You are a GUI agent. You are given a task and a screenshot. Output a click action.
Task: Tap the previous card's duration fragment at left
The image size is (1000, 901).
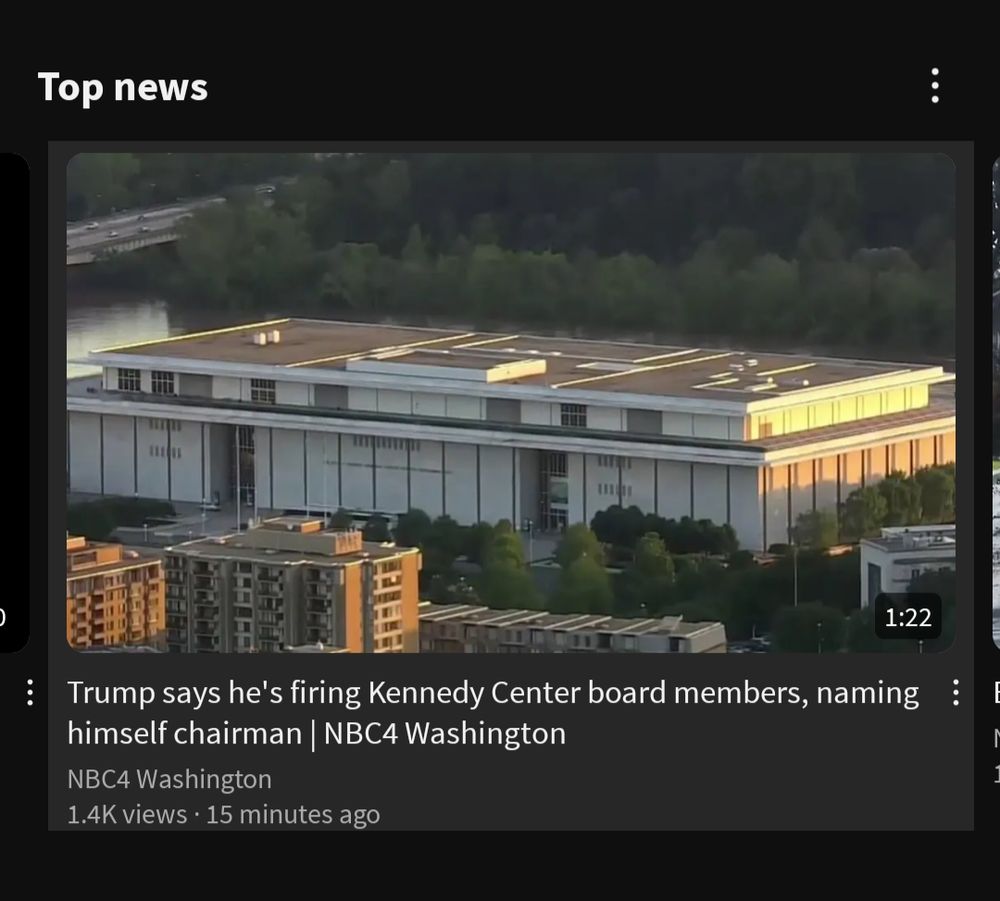click(x=3, y=617)
